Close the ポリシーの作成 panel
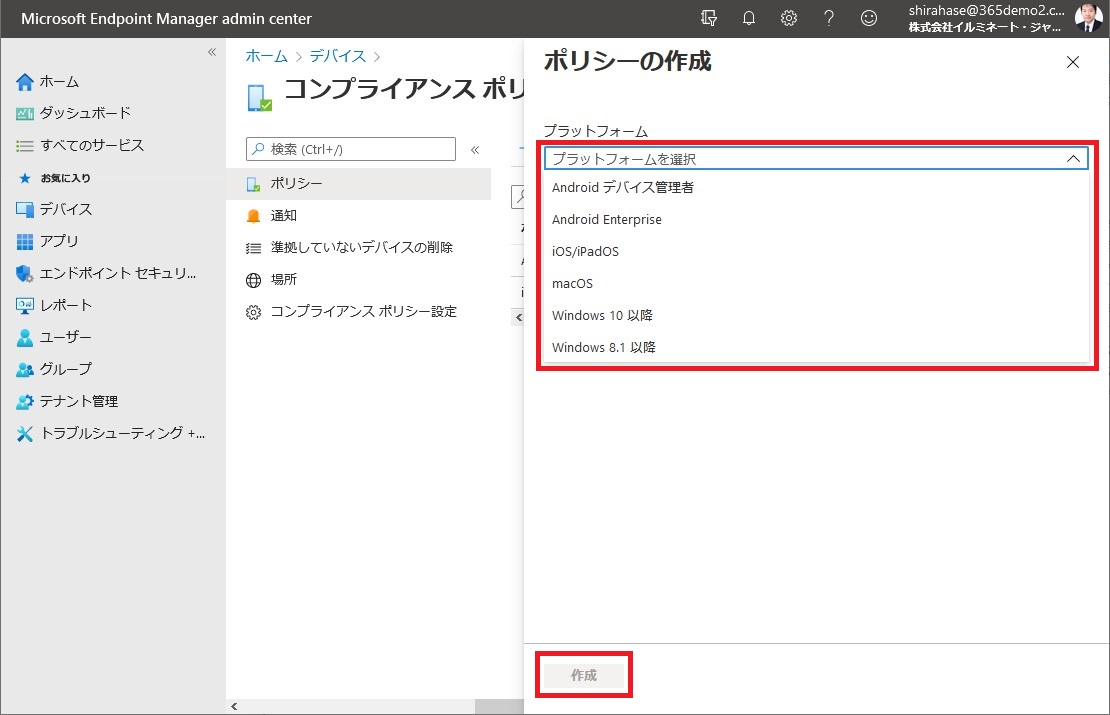 click(x=1072, y=62)
